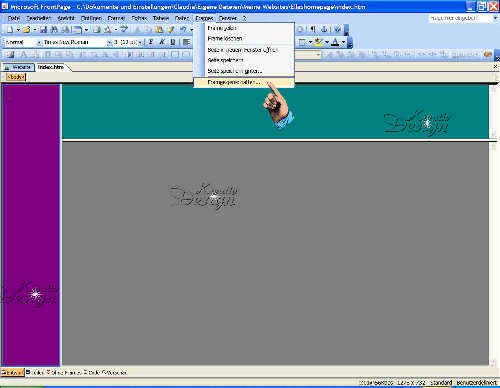The height and width of the screenshot is (388, 500).
Task: Click the outside borders icon
Action: click(x=302, y=42)
